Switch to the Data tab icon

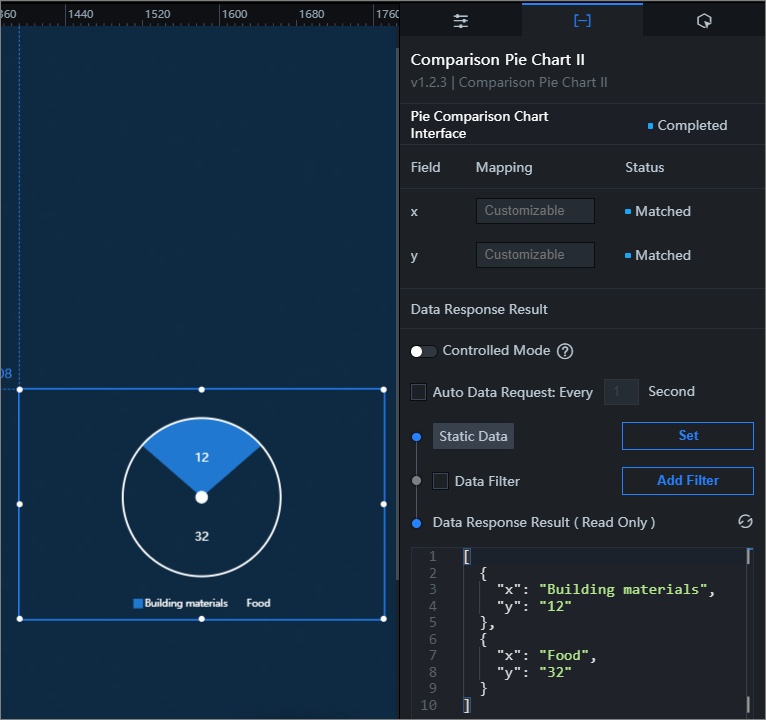(x=582, y=21)
